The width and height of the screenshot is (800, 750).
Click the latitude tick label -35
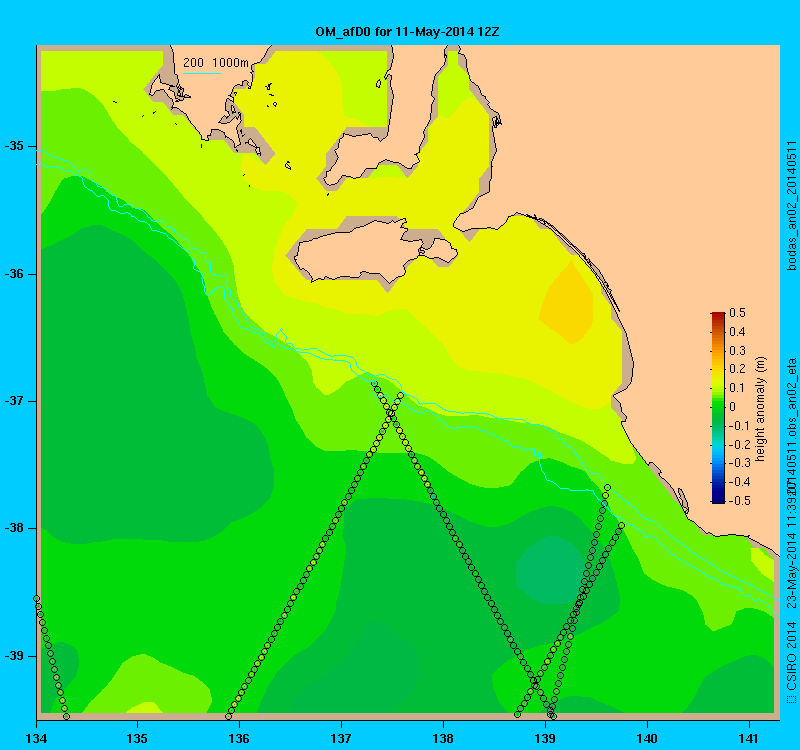14,146
